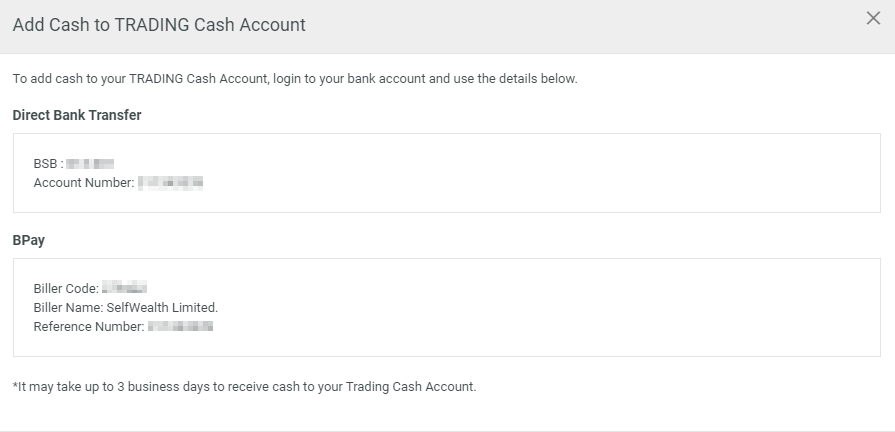
Task: Click the blurred Biller Code value
Action: [124, 288]
